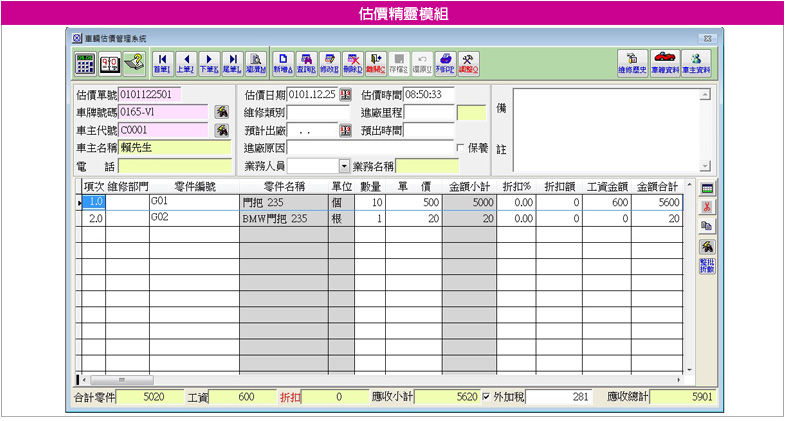The height and width of the screenshot is (421, 786).
Task: Go to first record (首筆)
Action: click(x=161, y=62)
